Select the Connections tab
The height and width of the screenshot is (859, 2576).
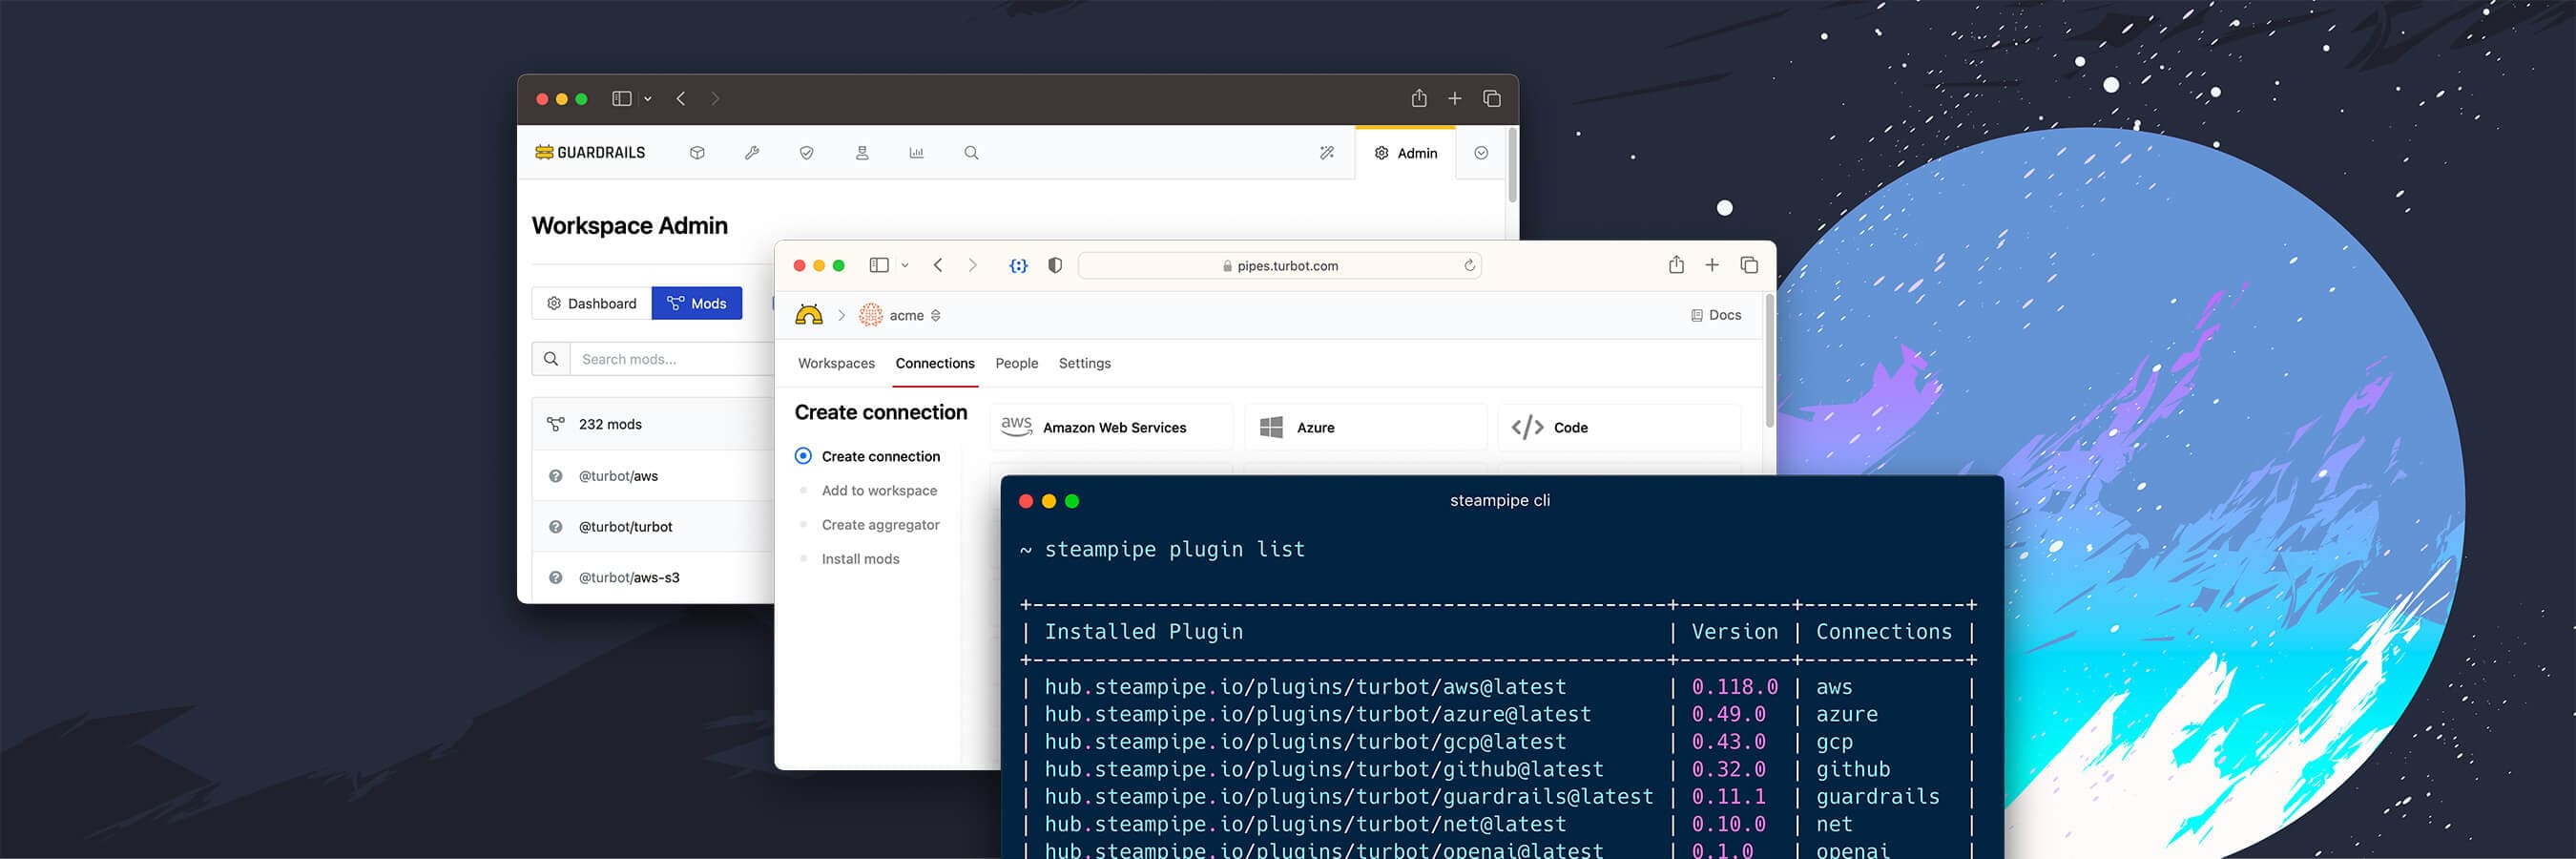click(x=935, y=363)
